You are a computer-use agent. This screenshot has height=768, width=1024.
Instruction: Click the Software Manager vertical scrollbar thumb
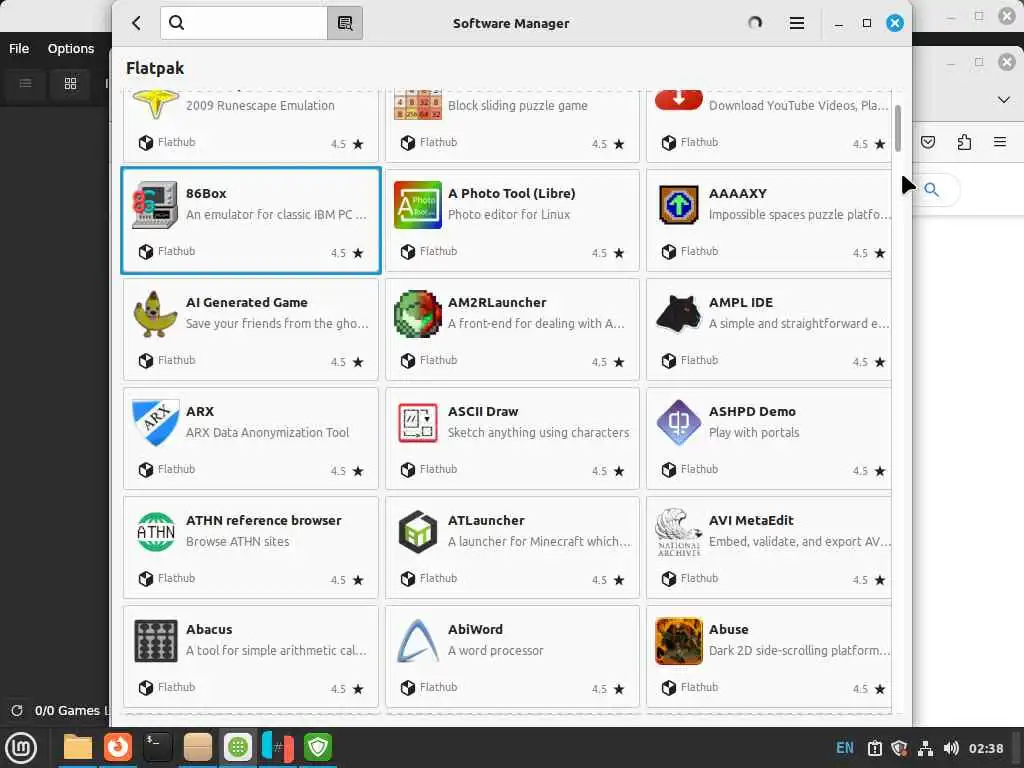coord(898,128)
